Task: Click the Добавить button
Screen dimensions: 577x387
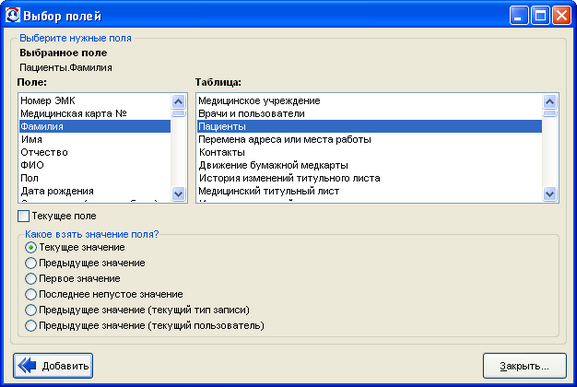Action: pos(53,366)
